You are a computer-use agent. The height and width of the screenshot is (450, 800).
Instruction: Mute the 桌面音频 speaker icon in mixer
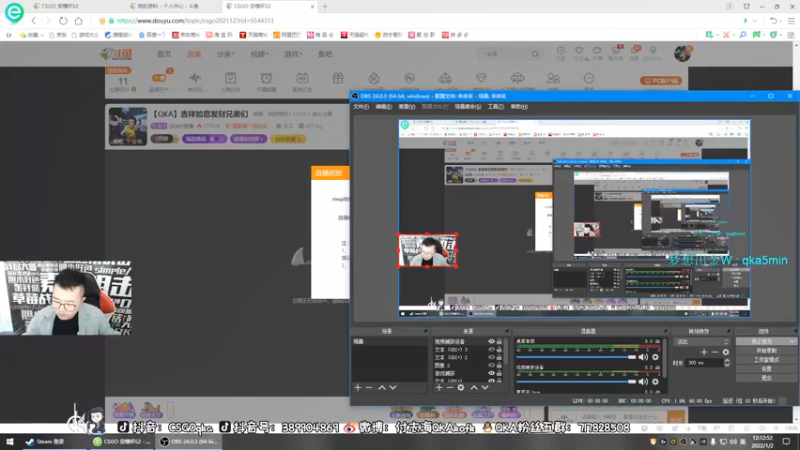[x=643, y=357]
